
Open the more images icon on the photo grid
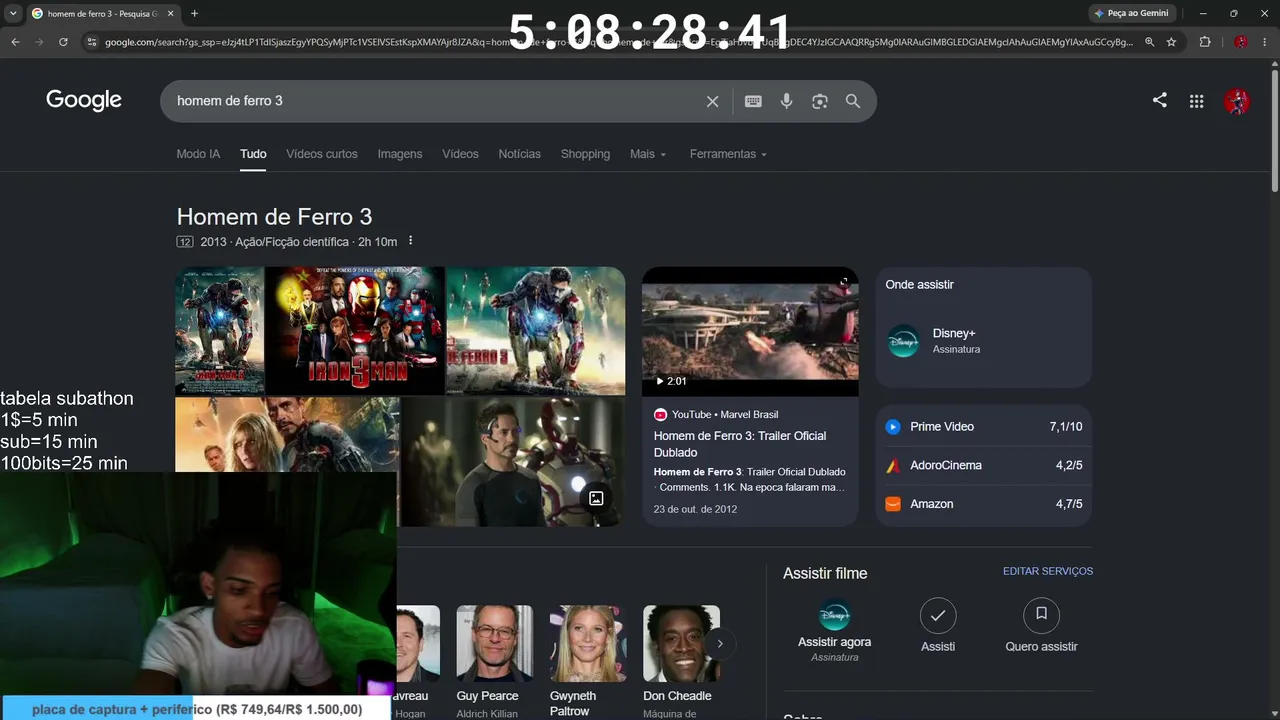tap(596, 498)
